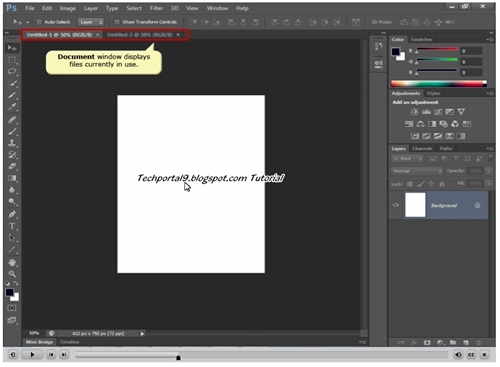Select the Spot Healing Brush tool
Viewport: 500px width, 367px height.
[12, 119]
